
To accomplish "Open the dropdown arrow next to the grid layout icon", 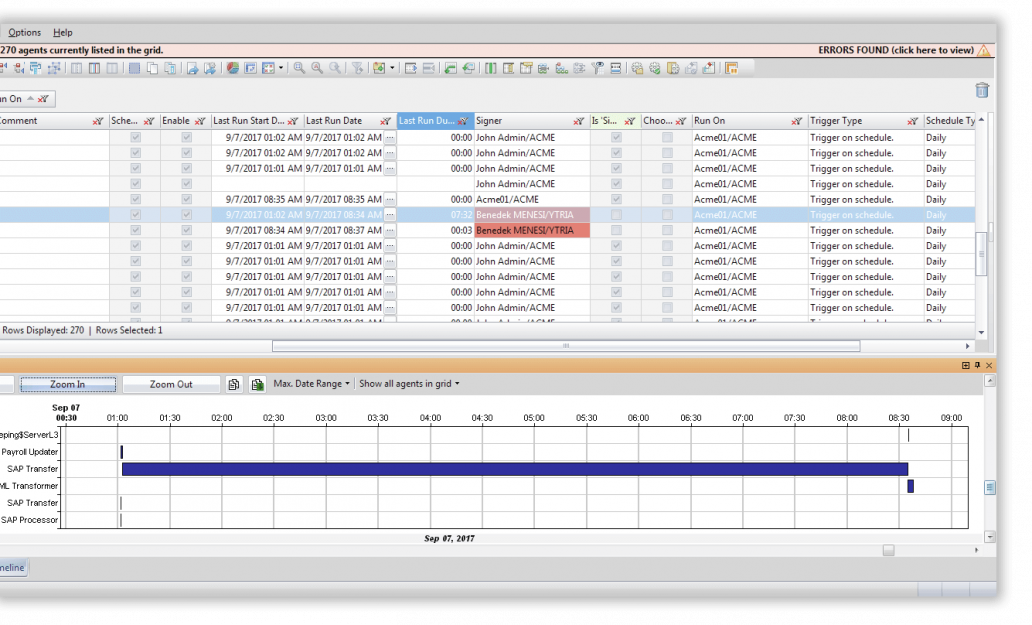I will [281, 68].
